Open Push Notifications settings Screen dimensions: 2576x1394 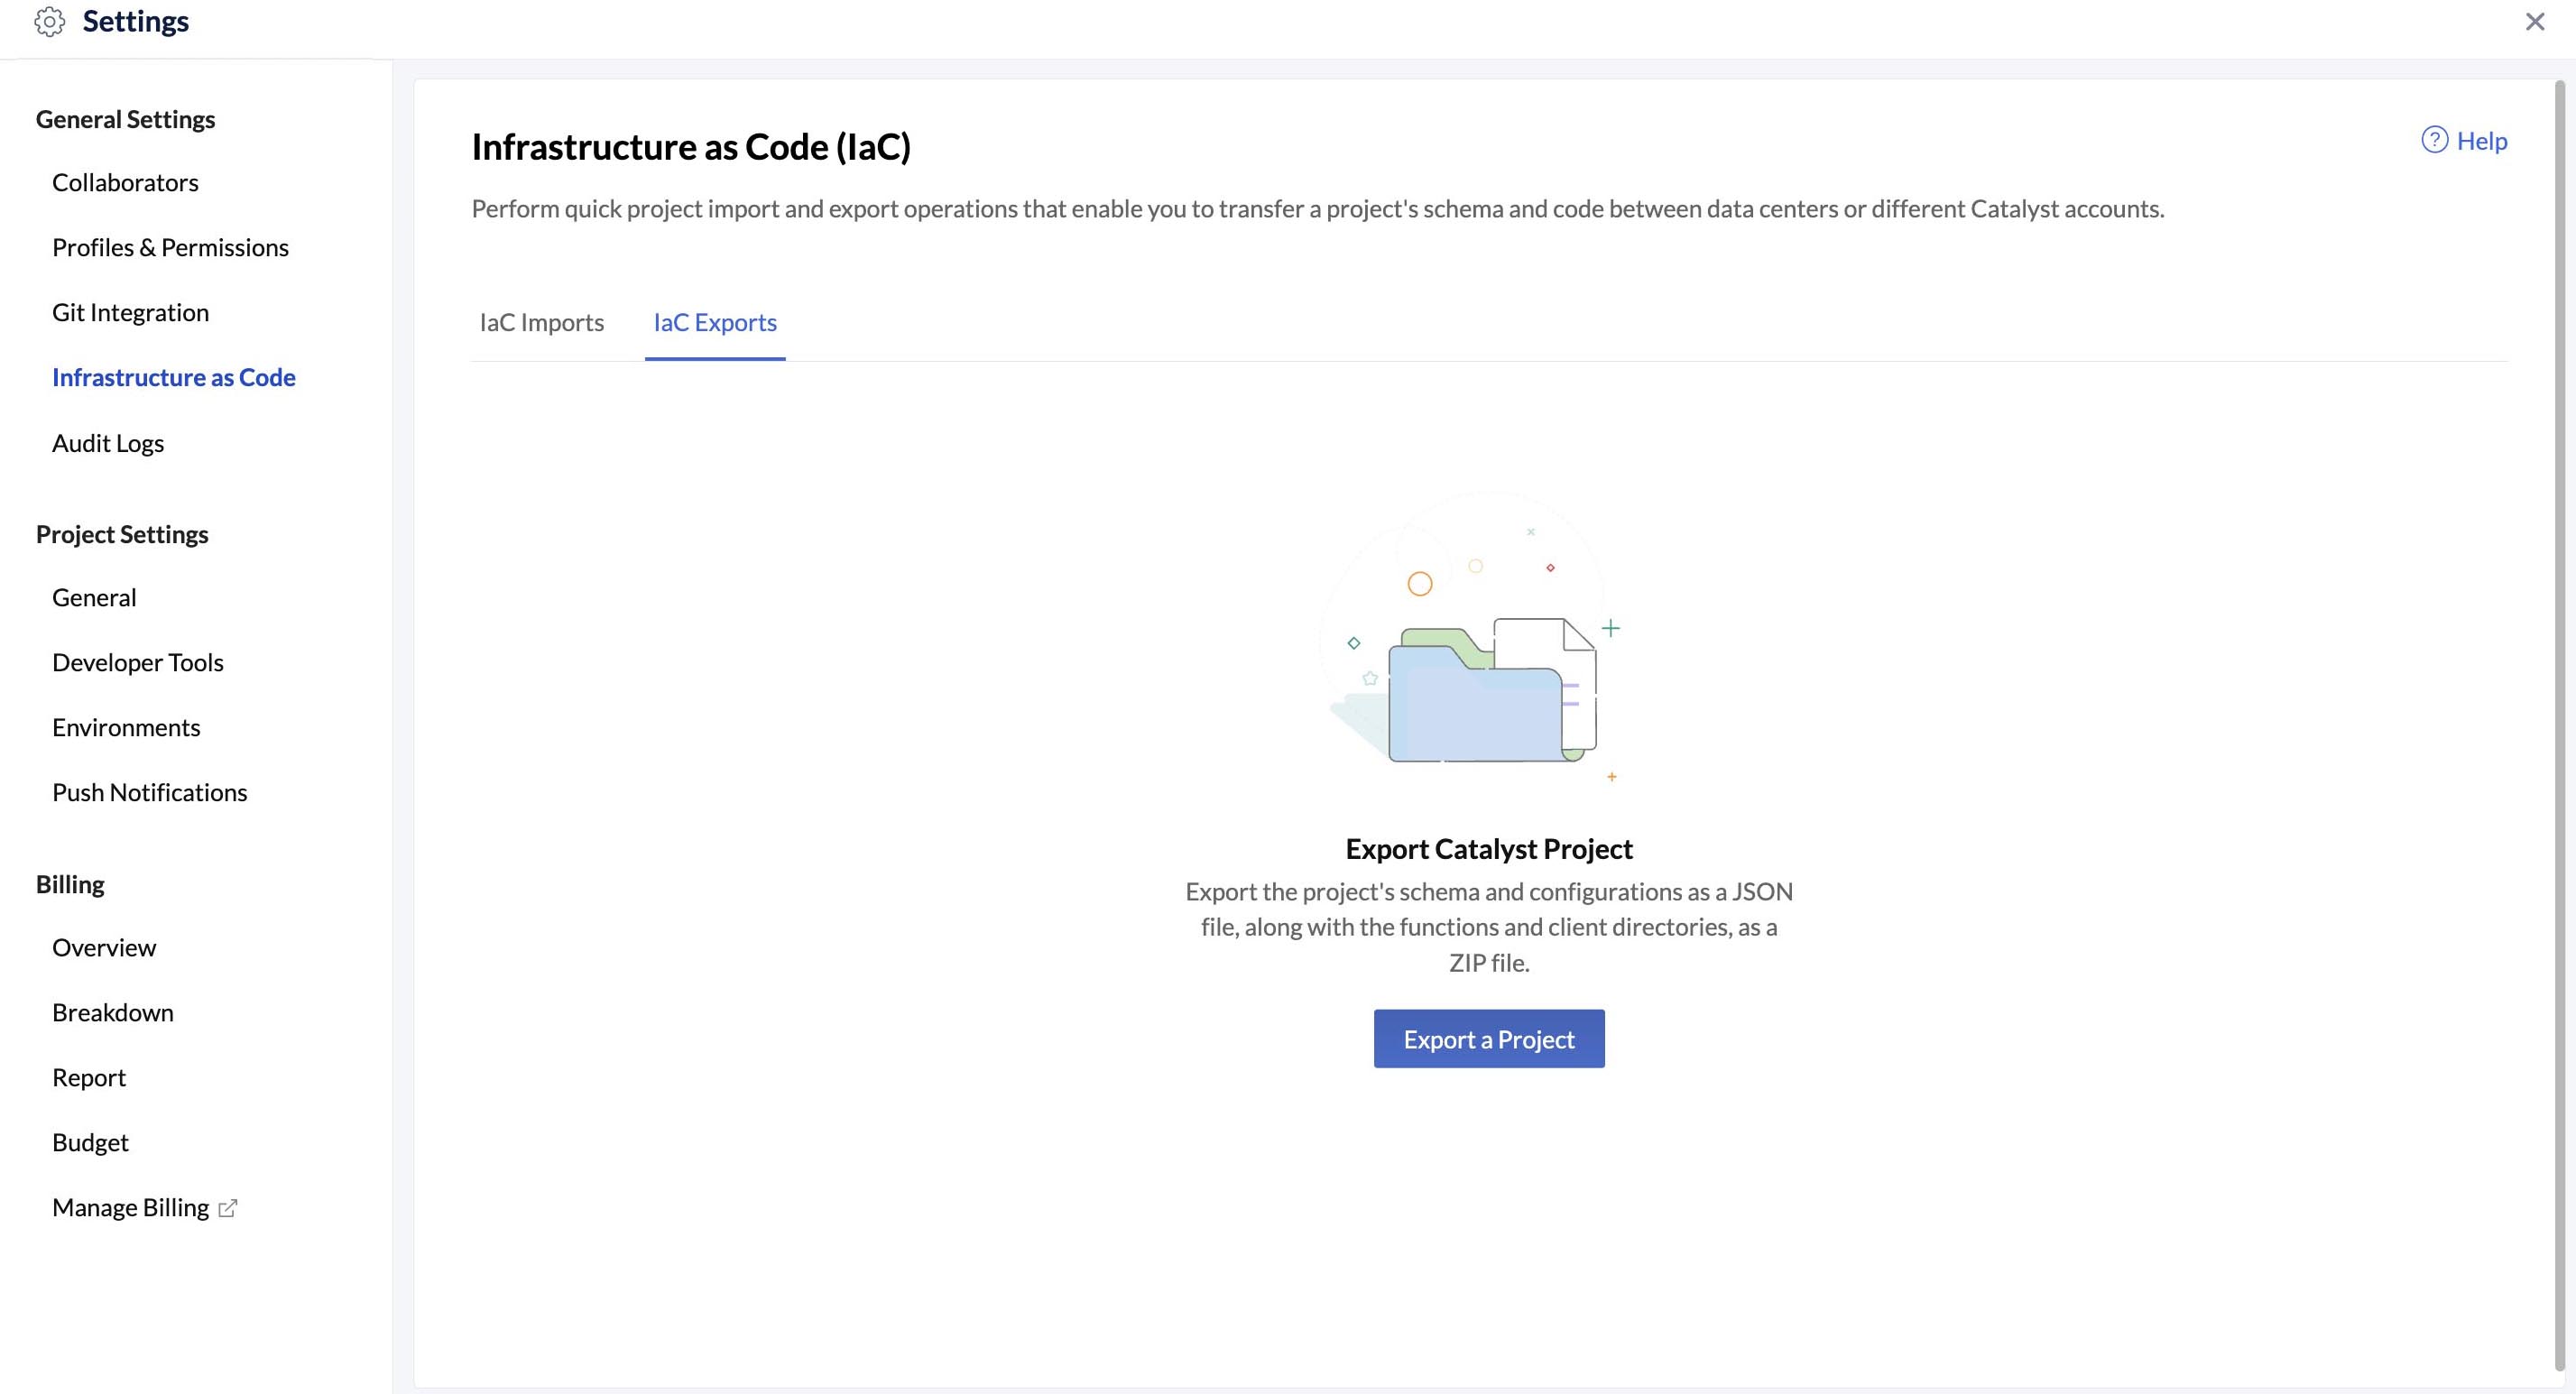tap(150, 792)
